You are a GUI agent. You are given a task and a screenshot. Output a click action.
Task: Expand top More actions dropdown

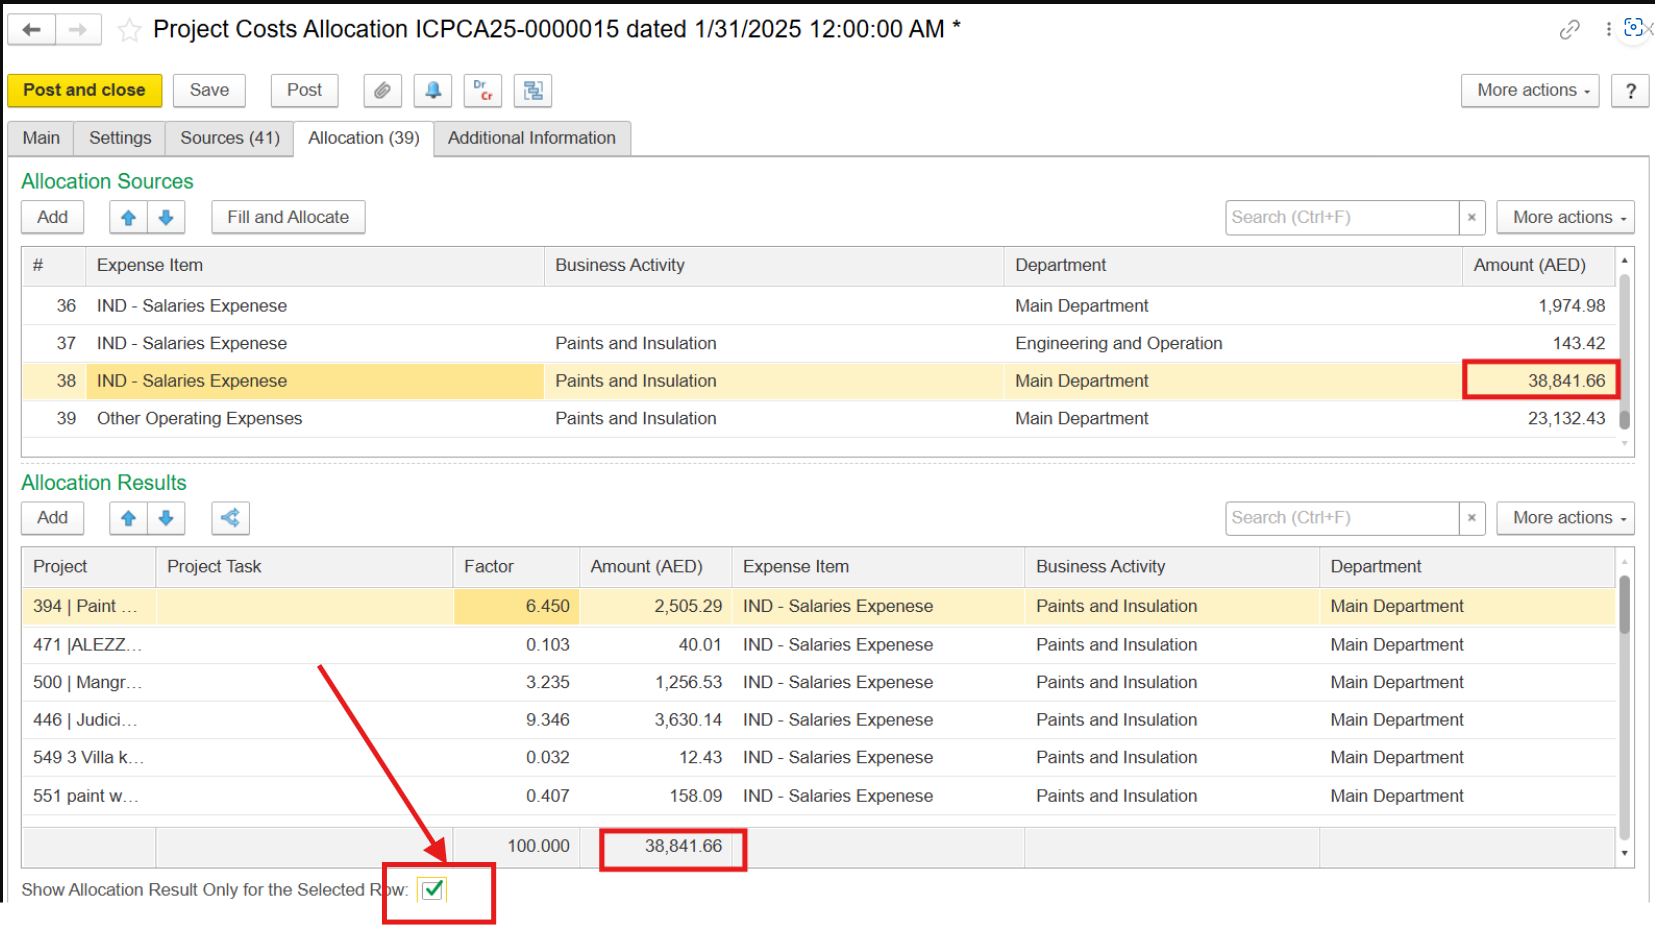(1529, 91)
